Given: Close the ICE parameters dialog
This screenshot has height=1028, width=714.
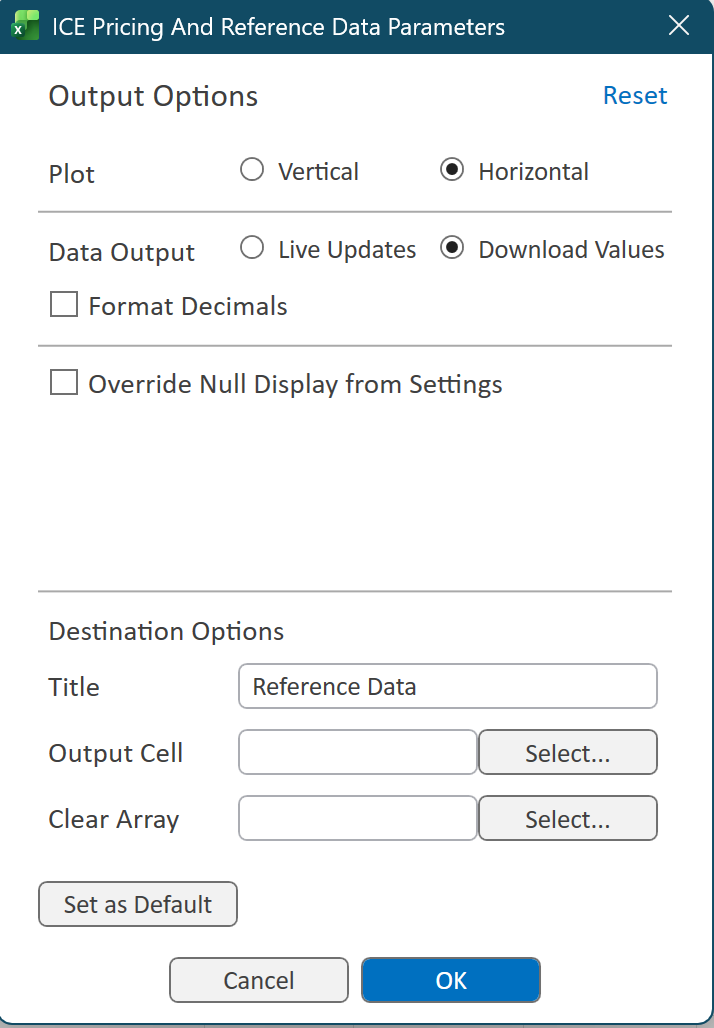Looking at the screenshot, I should coord(679,25).
